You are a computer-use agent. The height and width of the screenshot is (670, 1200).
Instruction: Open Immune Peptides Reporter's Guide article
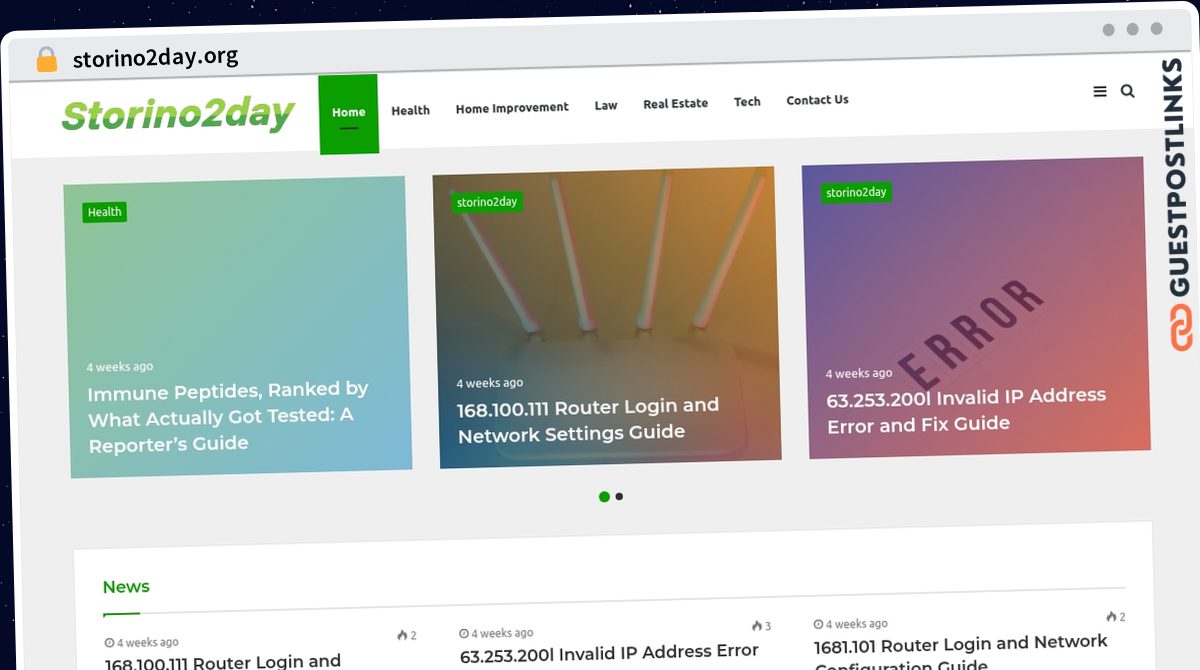[228, 417]
